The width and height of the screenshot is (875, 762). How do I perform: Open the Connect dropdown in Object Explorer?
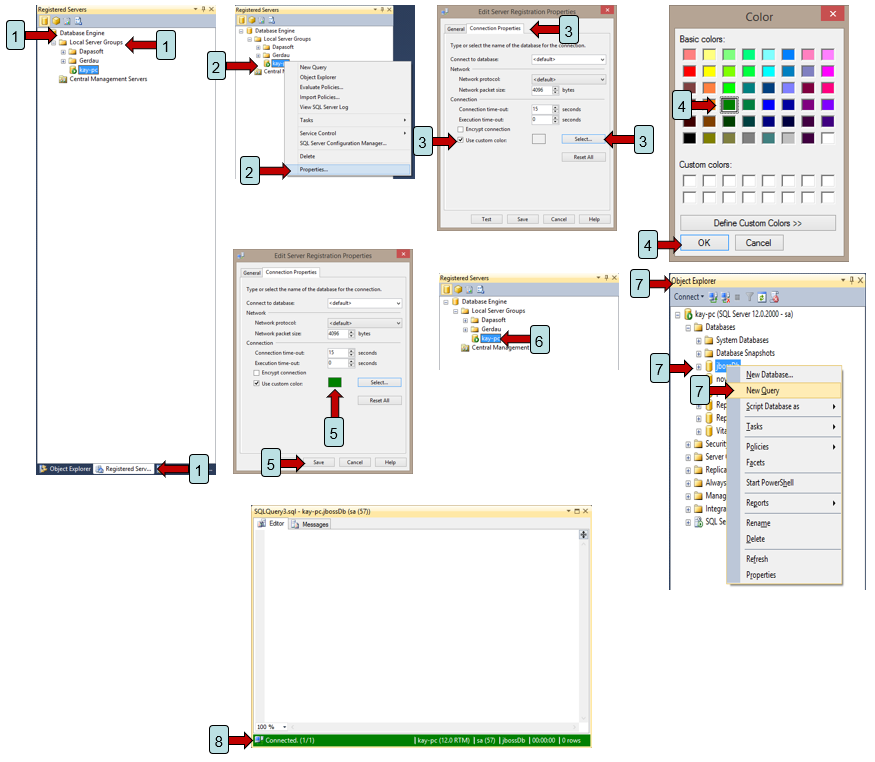(688, 297)
